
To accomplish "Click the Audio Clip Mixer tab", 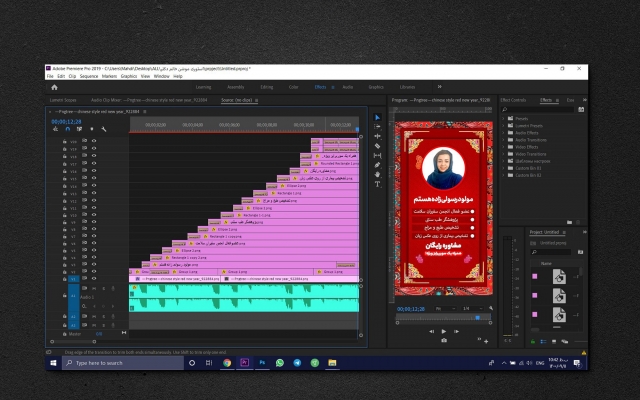I will coord(149,100).
